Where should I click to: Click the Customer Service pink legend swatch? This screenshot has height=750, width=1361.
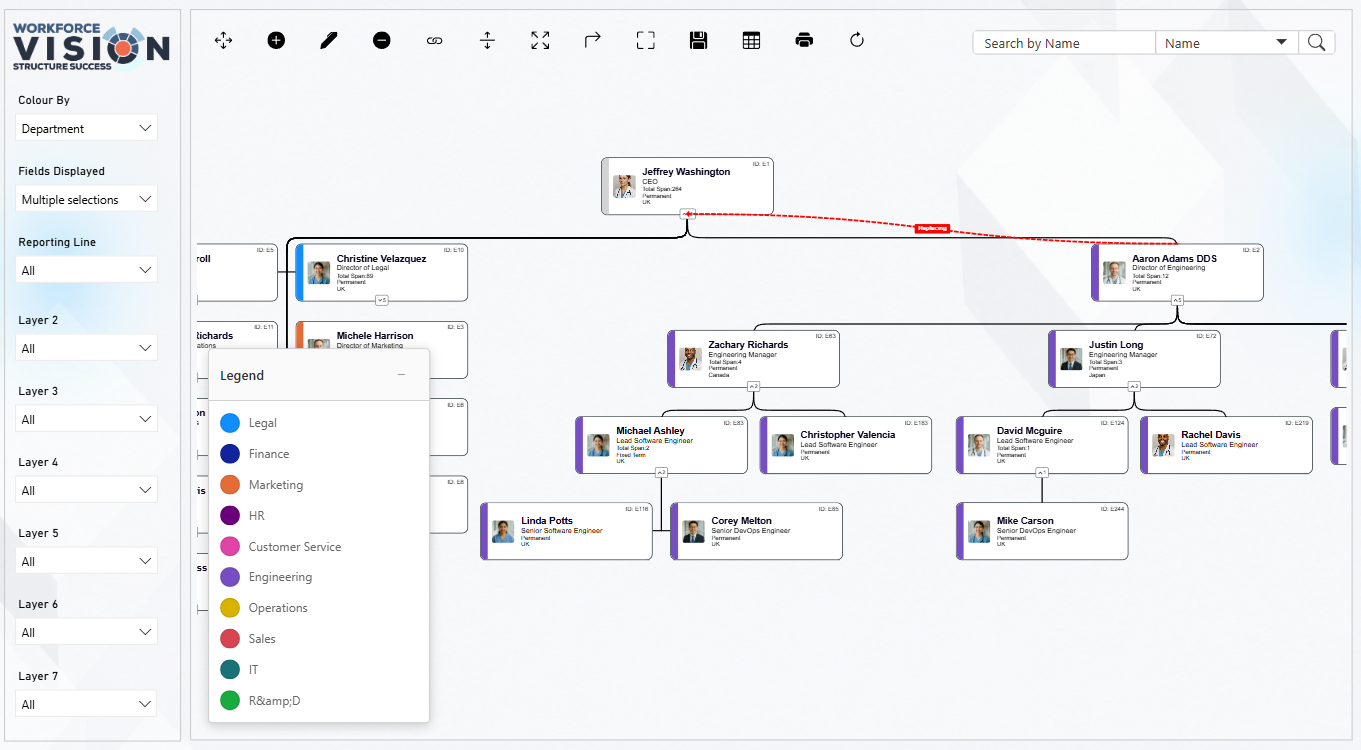pos(230,547)
